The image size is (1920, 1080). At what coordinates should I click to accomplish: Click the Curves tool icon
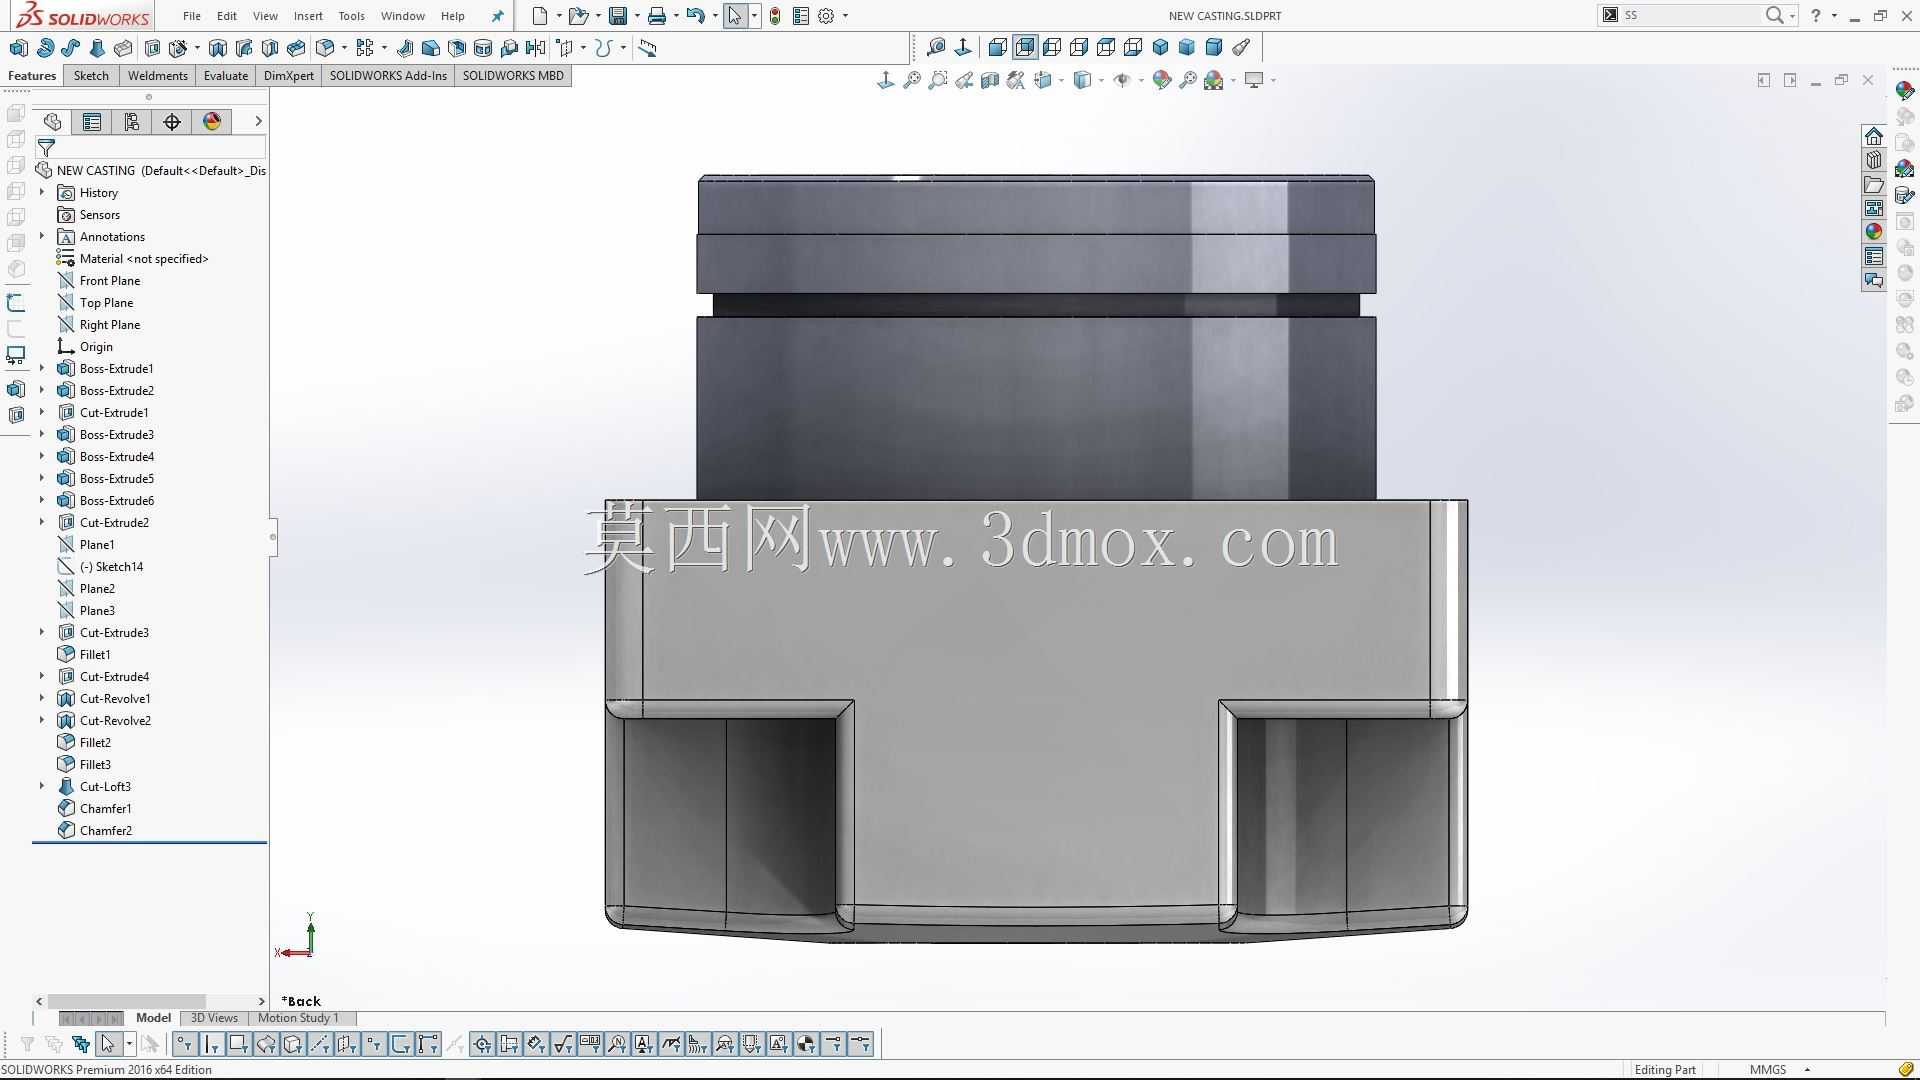tap(603, 48)
